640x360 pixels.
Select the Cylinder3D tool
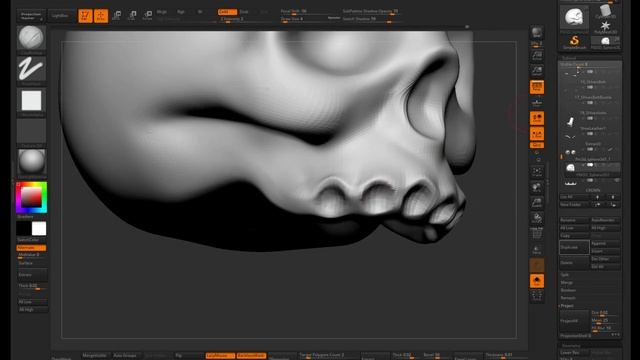click(605, 11)
